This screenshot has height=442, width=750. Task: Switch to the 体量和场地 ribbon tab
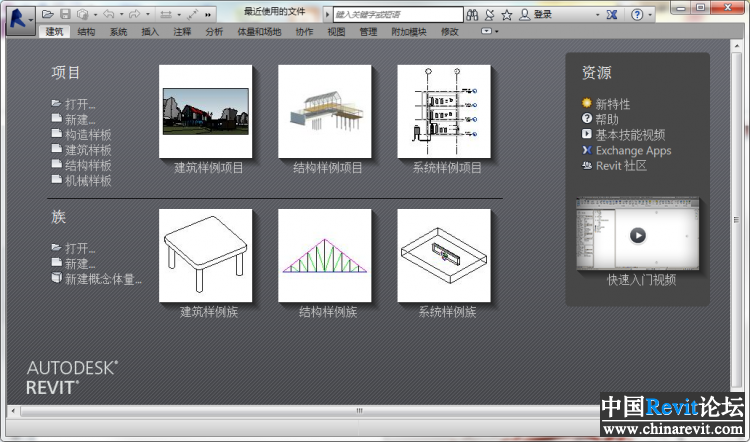point(259,32)
